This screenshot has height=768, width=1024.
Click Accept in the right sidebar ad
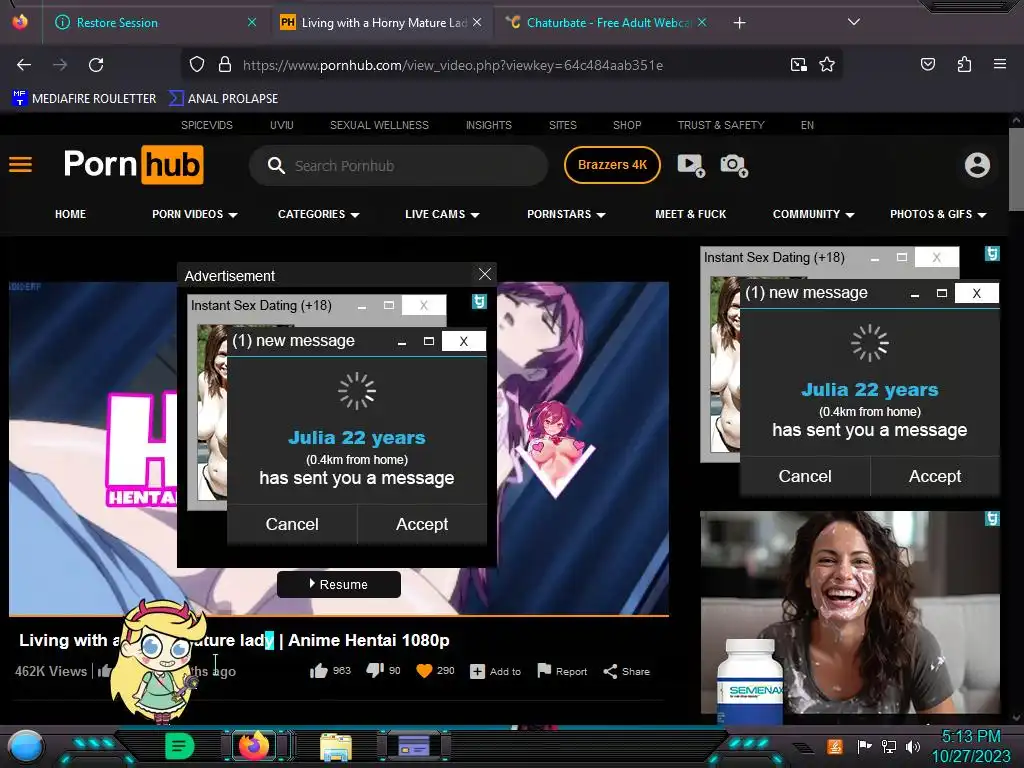tap(935, 476)
